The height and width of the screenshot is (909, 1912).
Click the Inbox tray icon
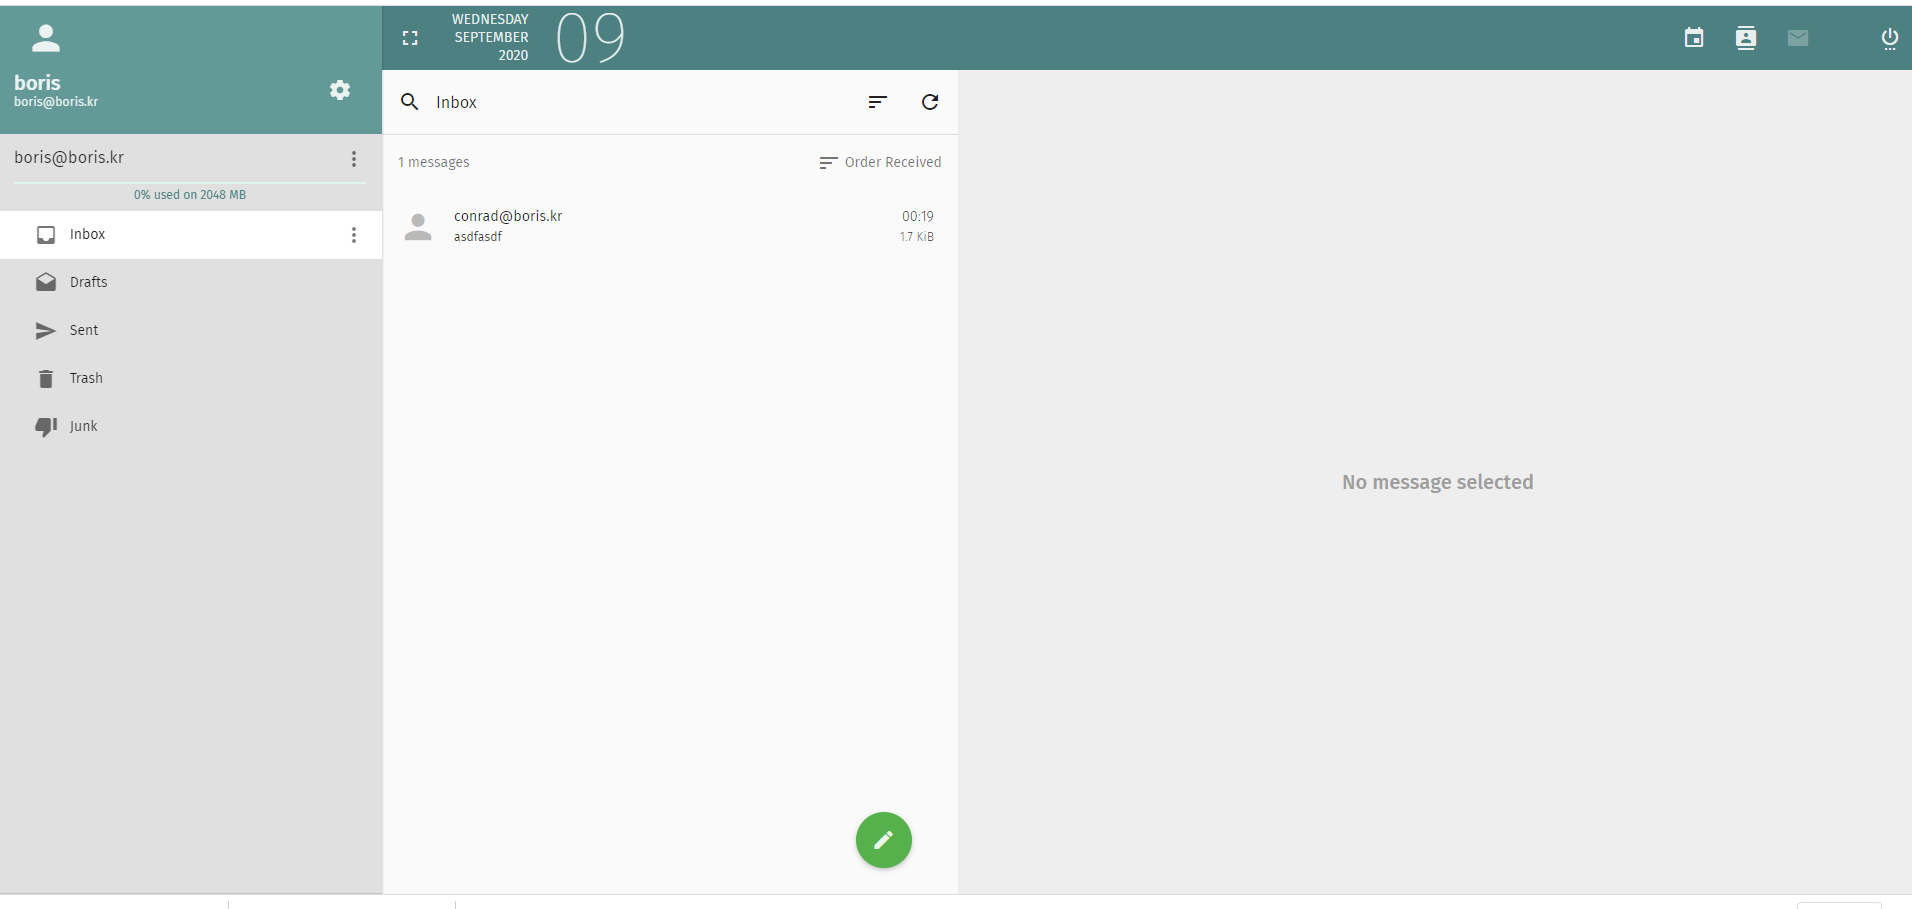coord(46,235)
